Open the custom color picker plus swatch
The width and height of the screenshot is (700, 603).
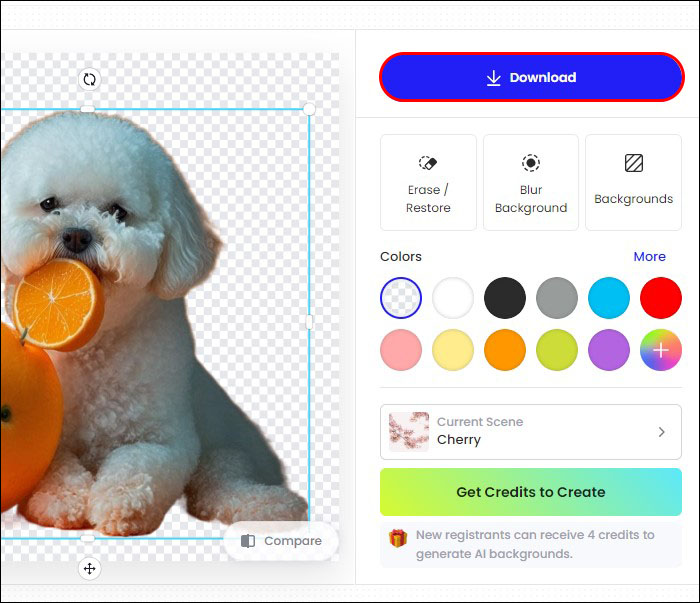(661, 350)
